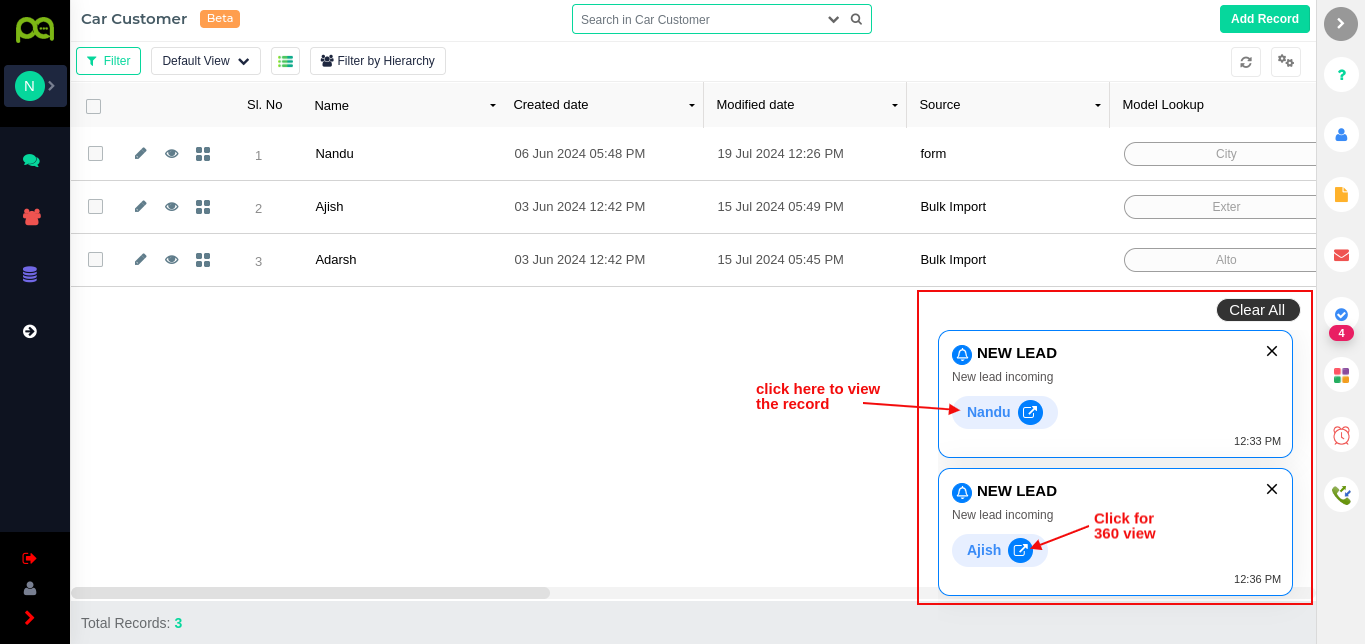This screenshot has width=1365, height=644.
Task: Open the table settings gears icon
Action: pos(1286,62)
